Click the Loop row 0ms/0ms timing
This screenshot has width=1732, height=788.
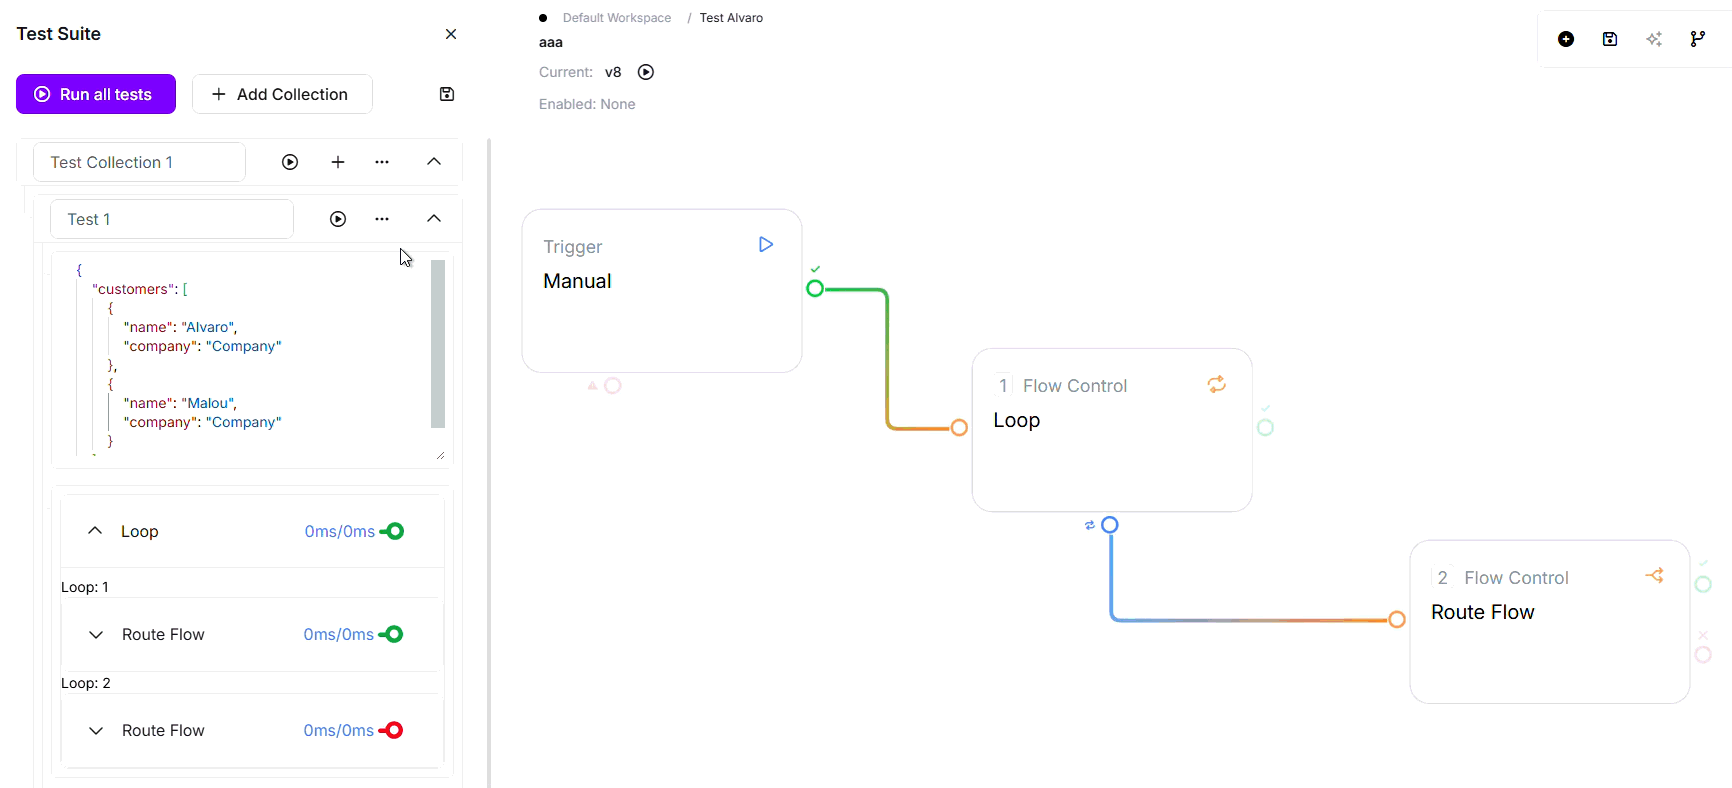click(340, 531)
